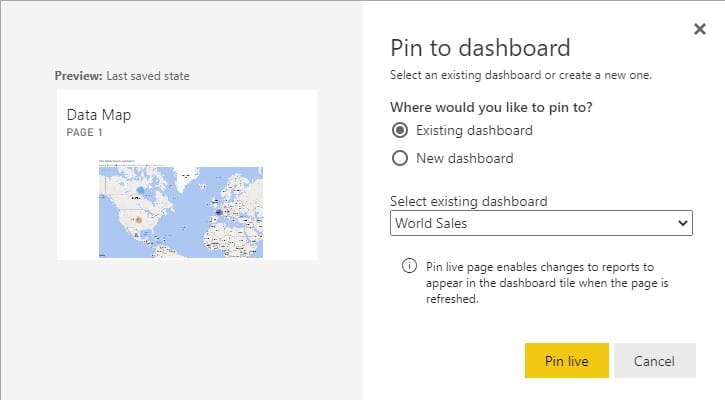This screenshot has width=725, height=400.
Task: Click the purple bubble over Europe
Action: (219, 213)
